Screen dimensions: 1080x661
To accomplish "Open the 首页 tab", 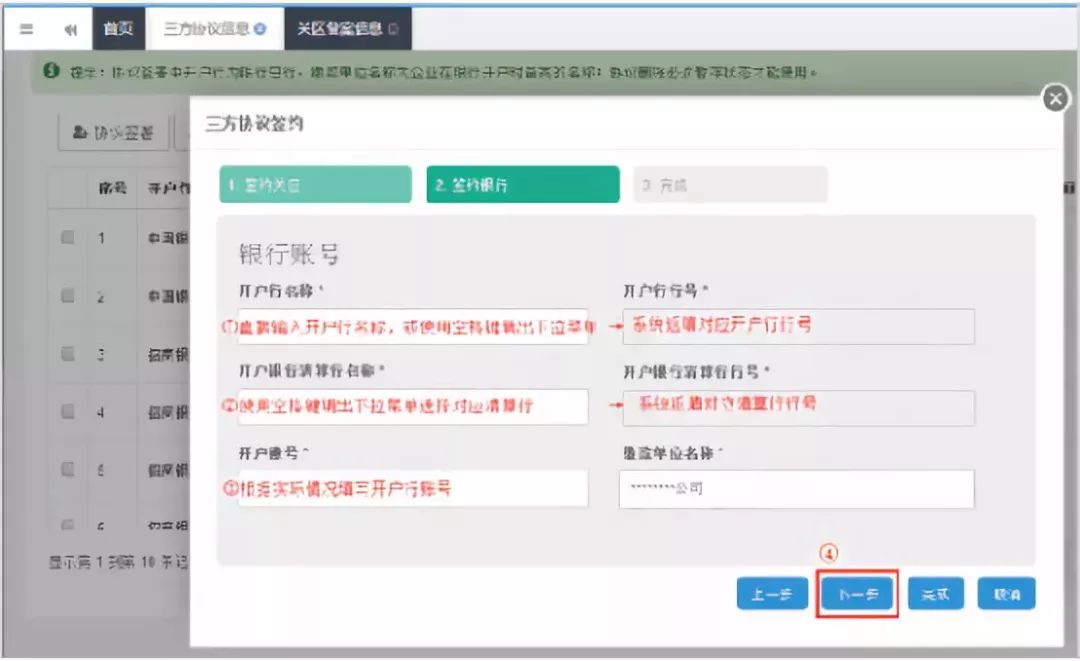I will [x=118, y=28].
